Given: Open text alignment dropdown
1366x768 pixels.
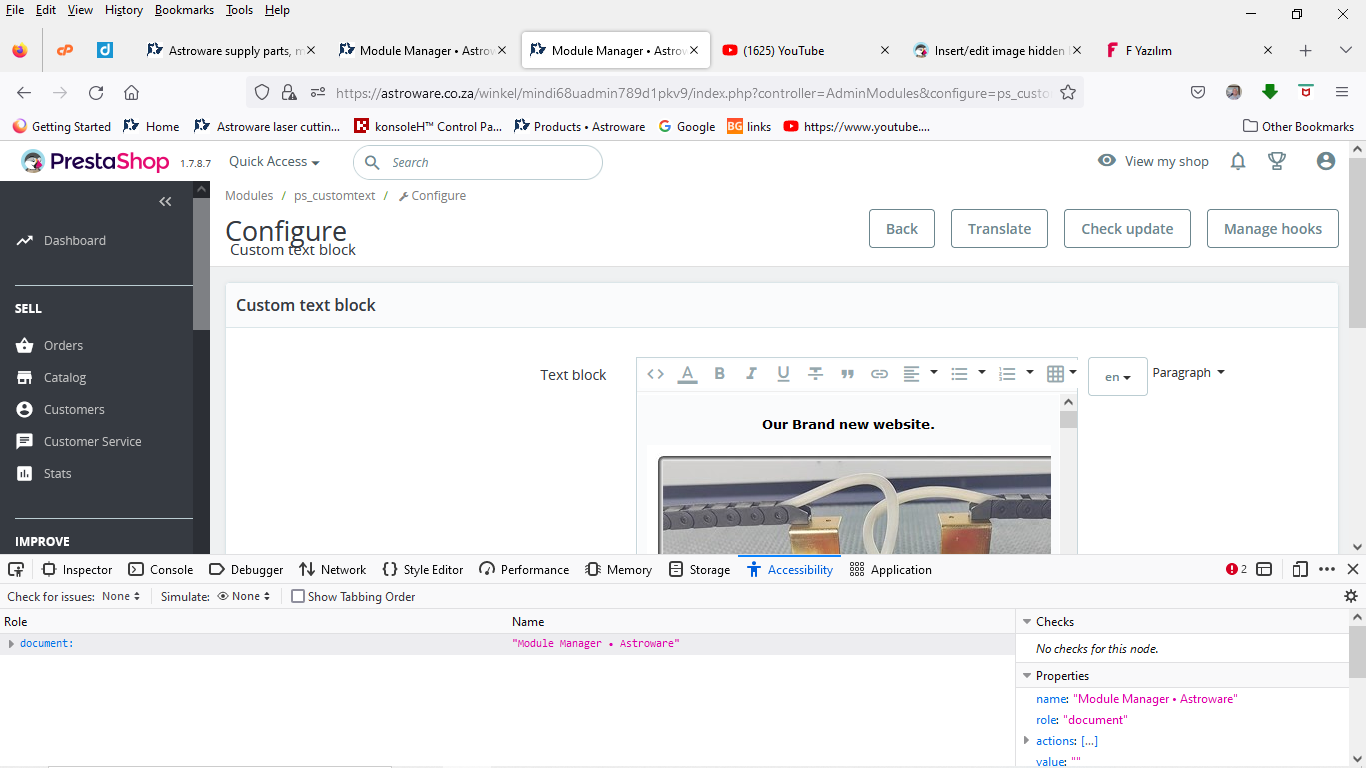Looking at the screenshot, I should pyautogui.click(x=920, y=374).
